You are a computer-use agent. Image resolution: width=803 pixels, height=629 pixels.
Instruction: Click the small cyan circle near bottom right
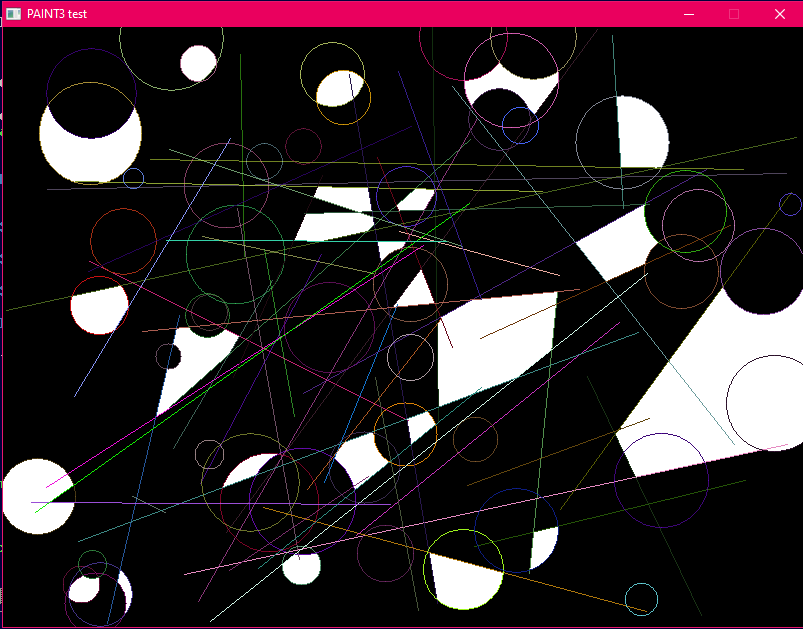tap(641, 599)
